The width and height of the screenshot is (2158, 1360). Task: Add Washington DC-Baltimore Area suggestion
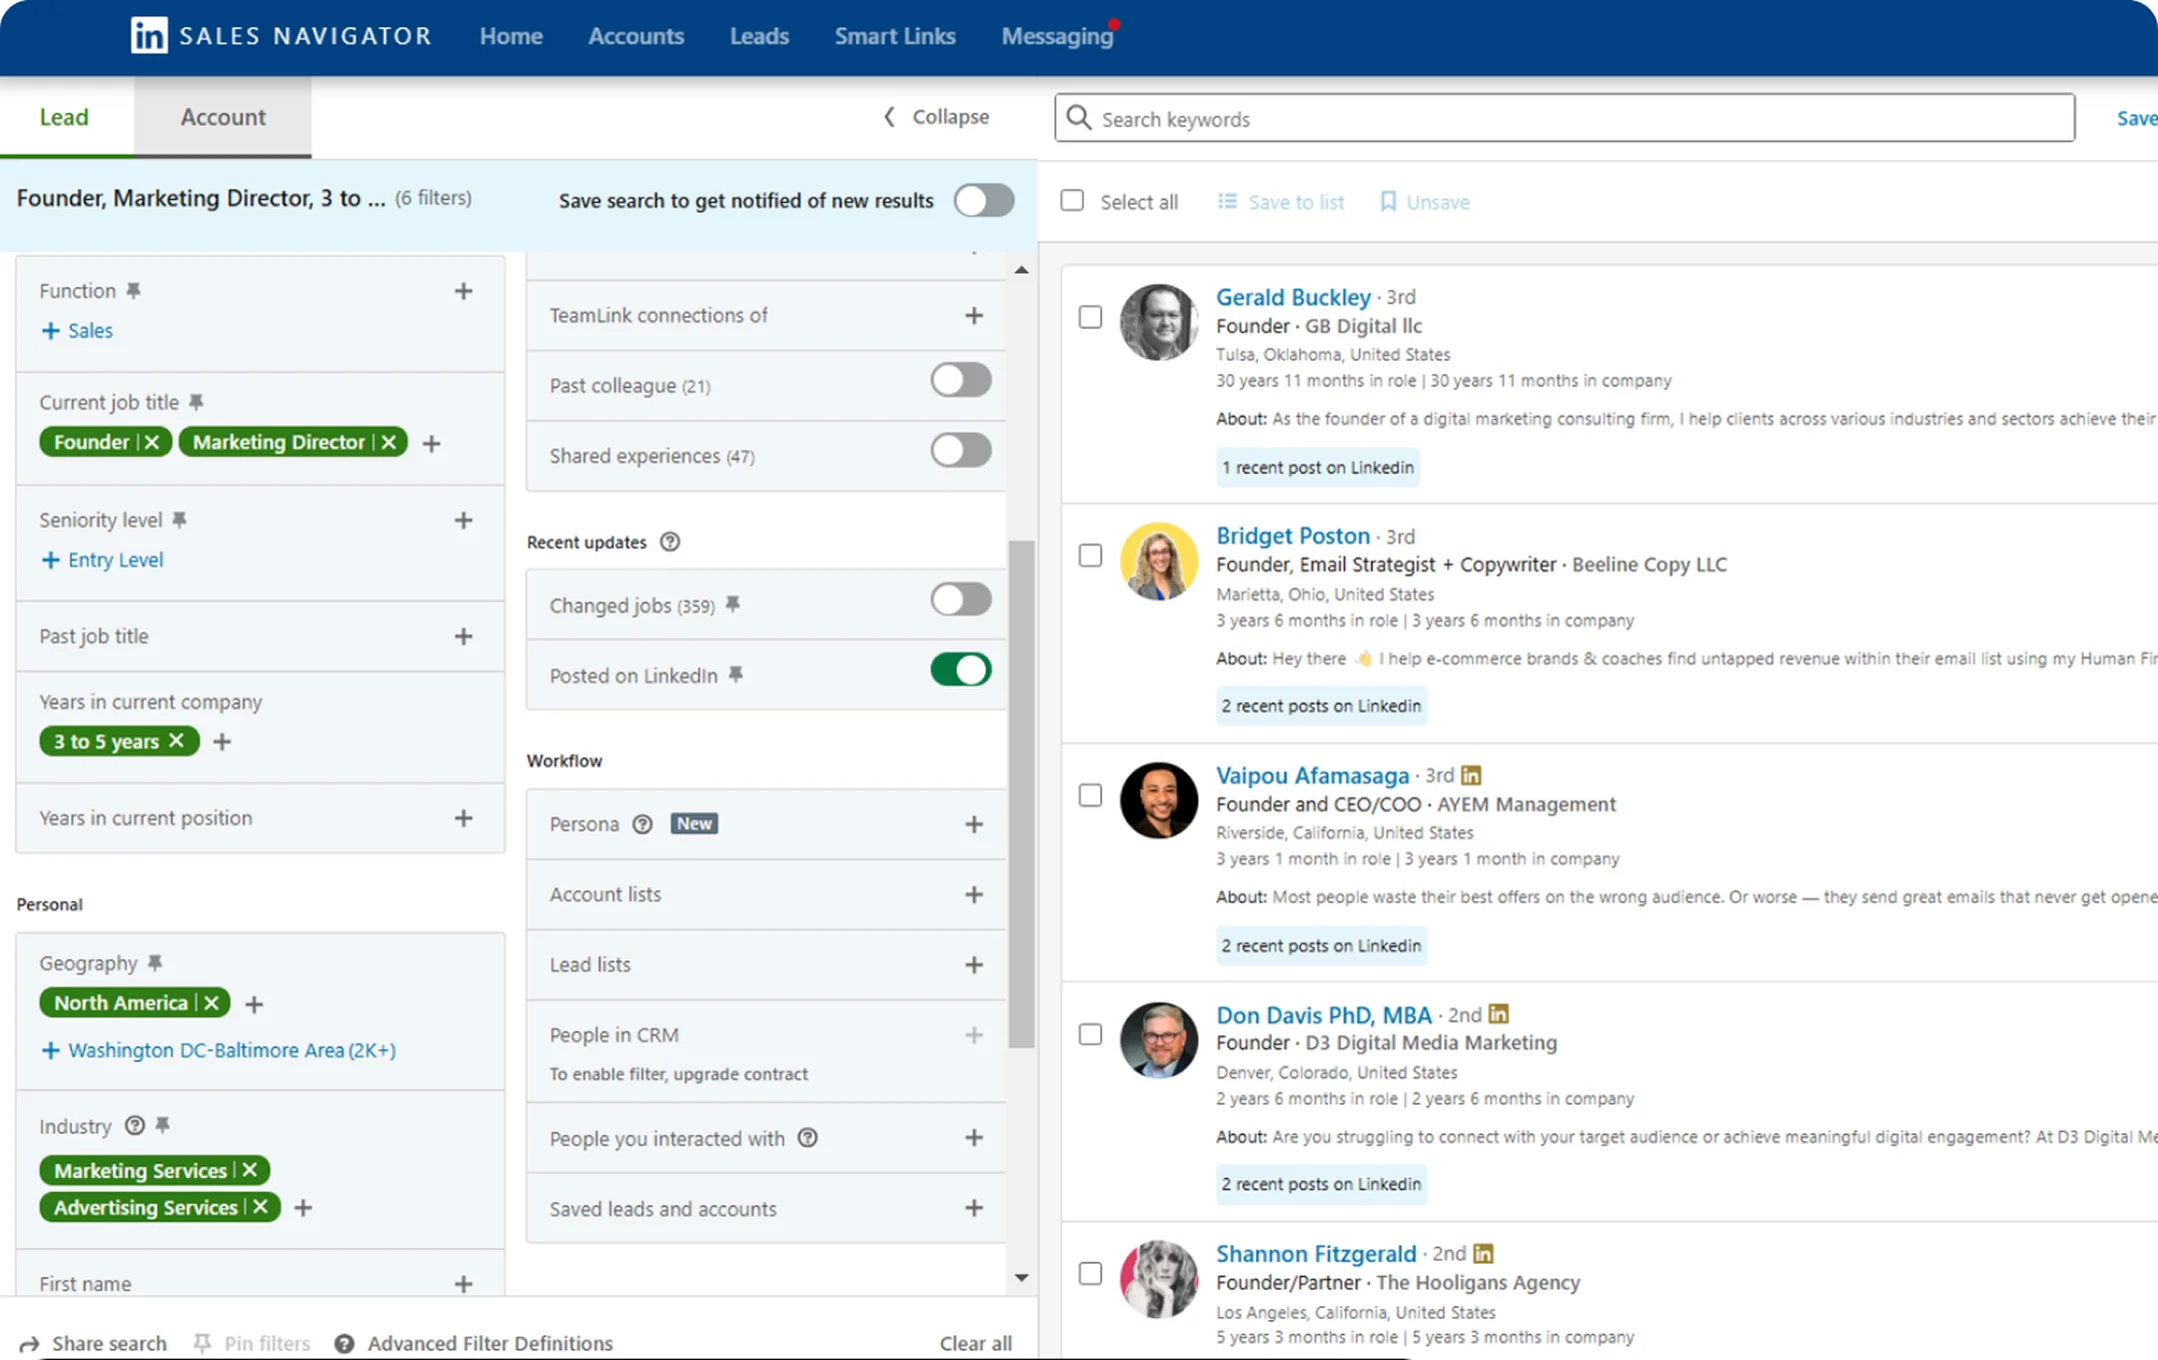[x=218, y=1050]
